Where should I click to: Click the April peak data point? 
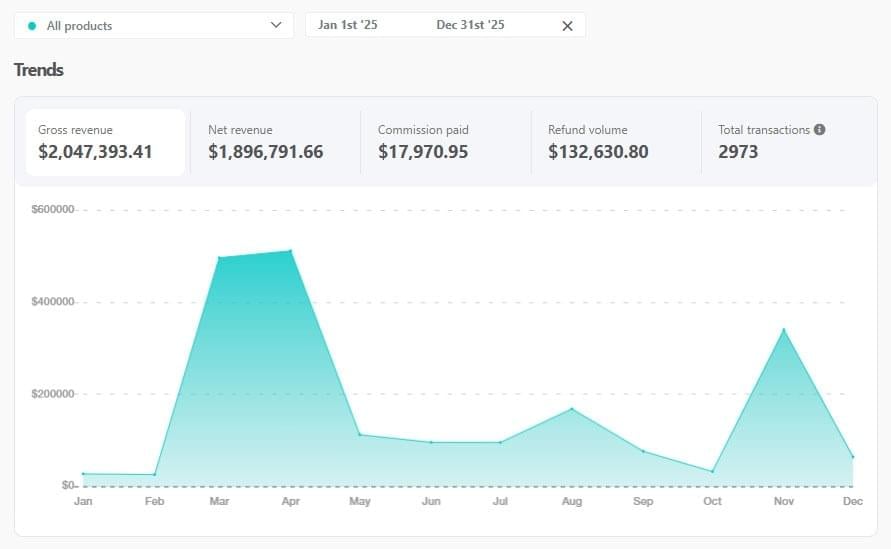coord(291,251)
